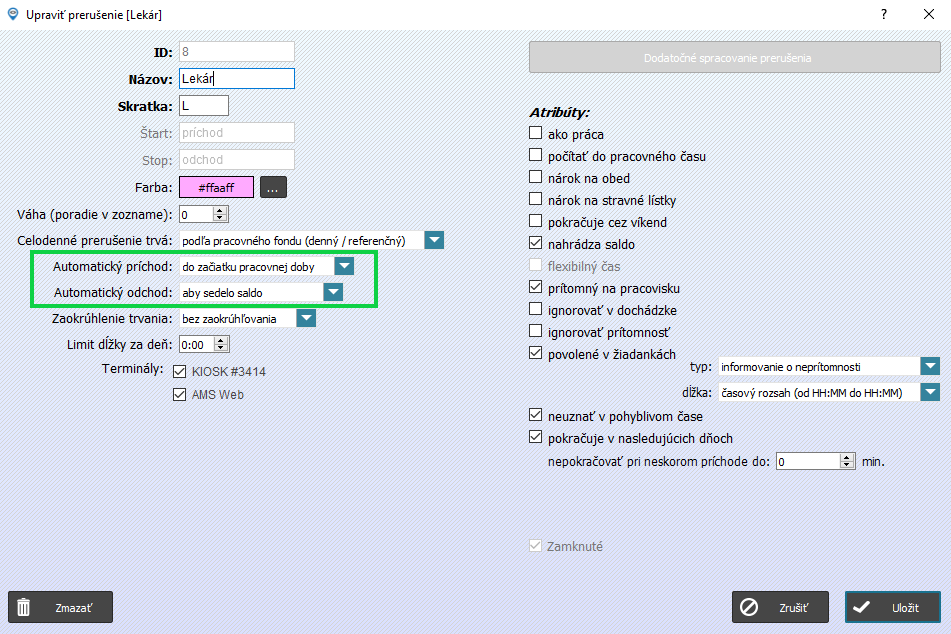951x634 pixels.
Task: Enable the 'ako práca' checkbox
Action: (536, 133)
